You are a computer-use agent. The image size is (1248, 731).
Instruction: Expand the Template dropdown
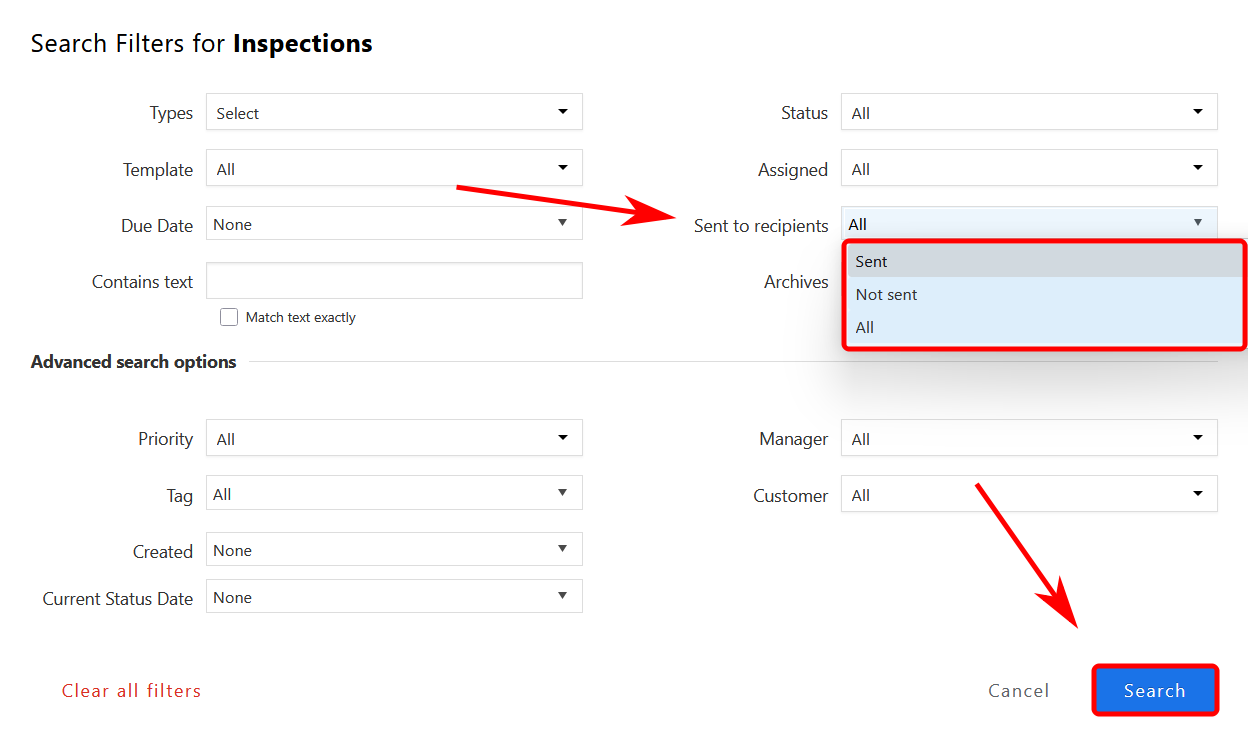(x=394, y=169)
